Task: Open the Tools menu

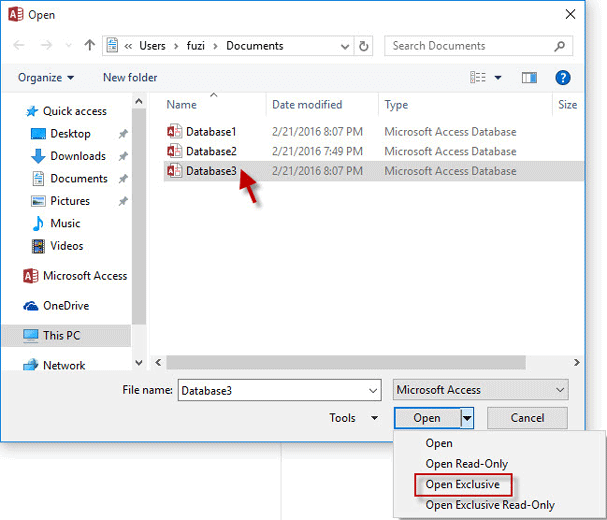Action: click(x=353, y=418)
